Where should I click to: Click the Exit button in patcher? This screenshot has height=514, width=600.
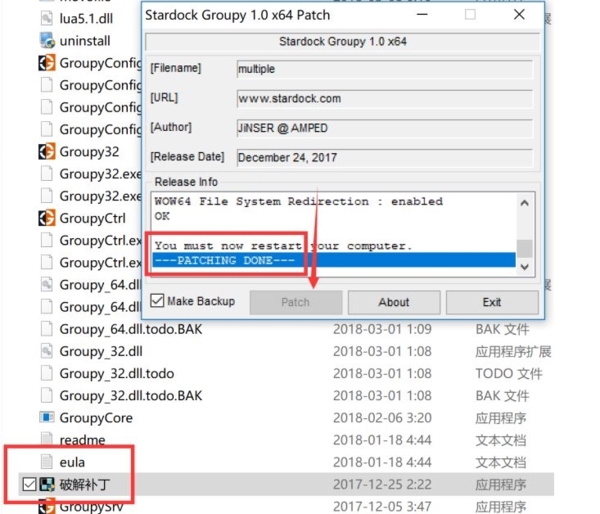point(492,302)
